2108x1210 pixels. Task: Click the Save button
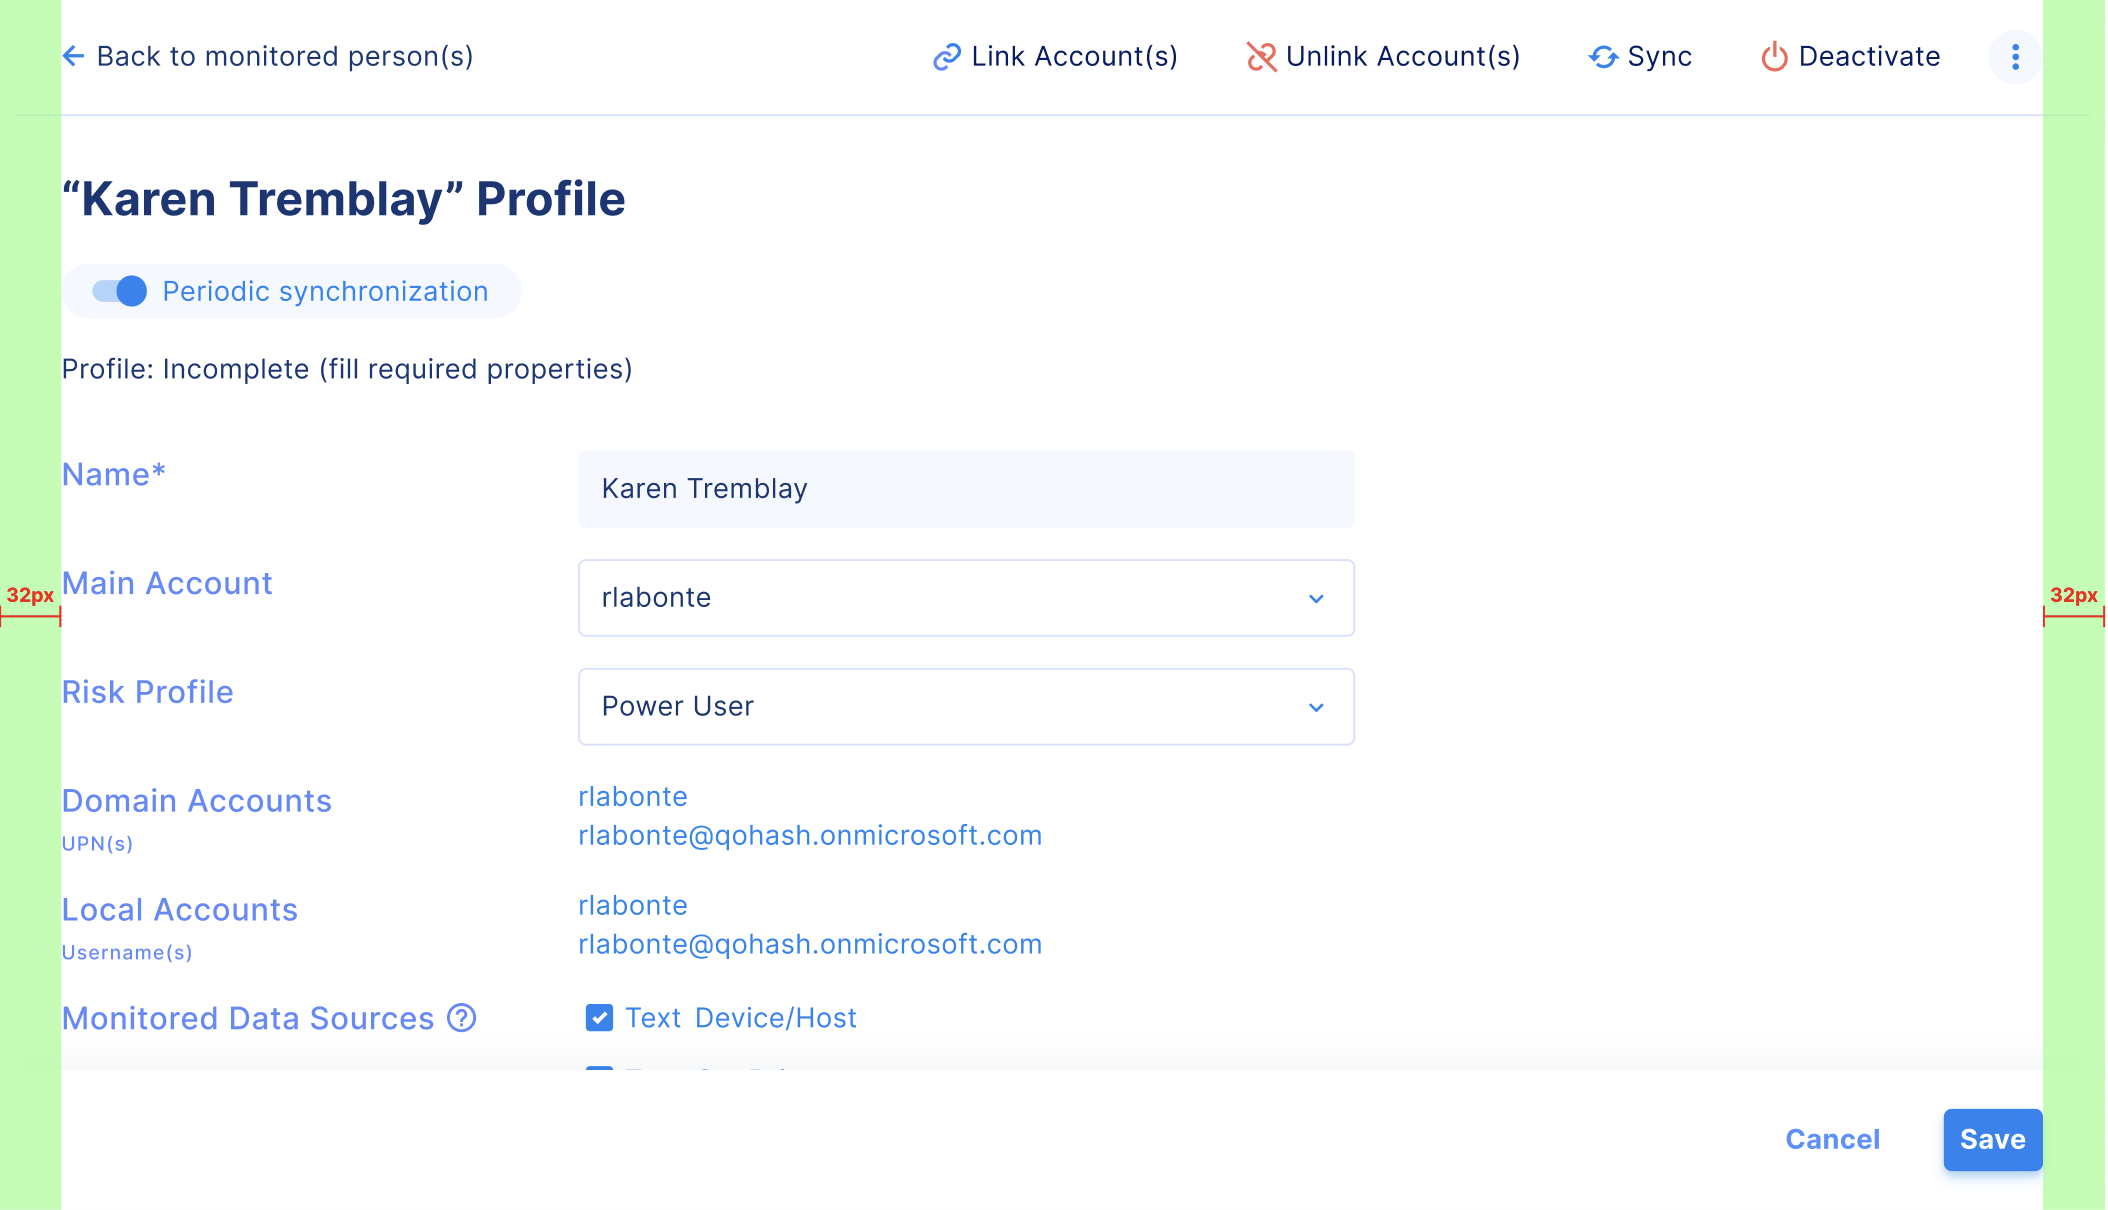click(1992, 1140)
